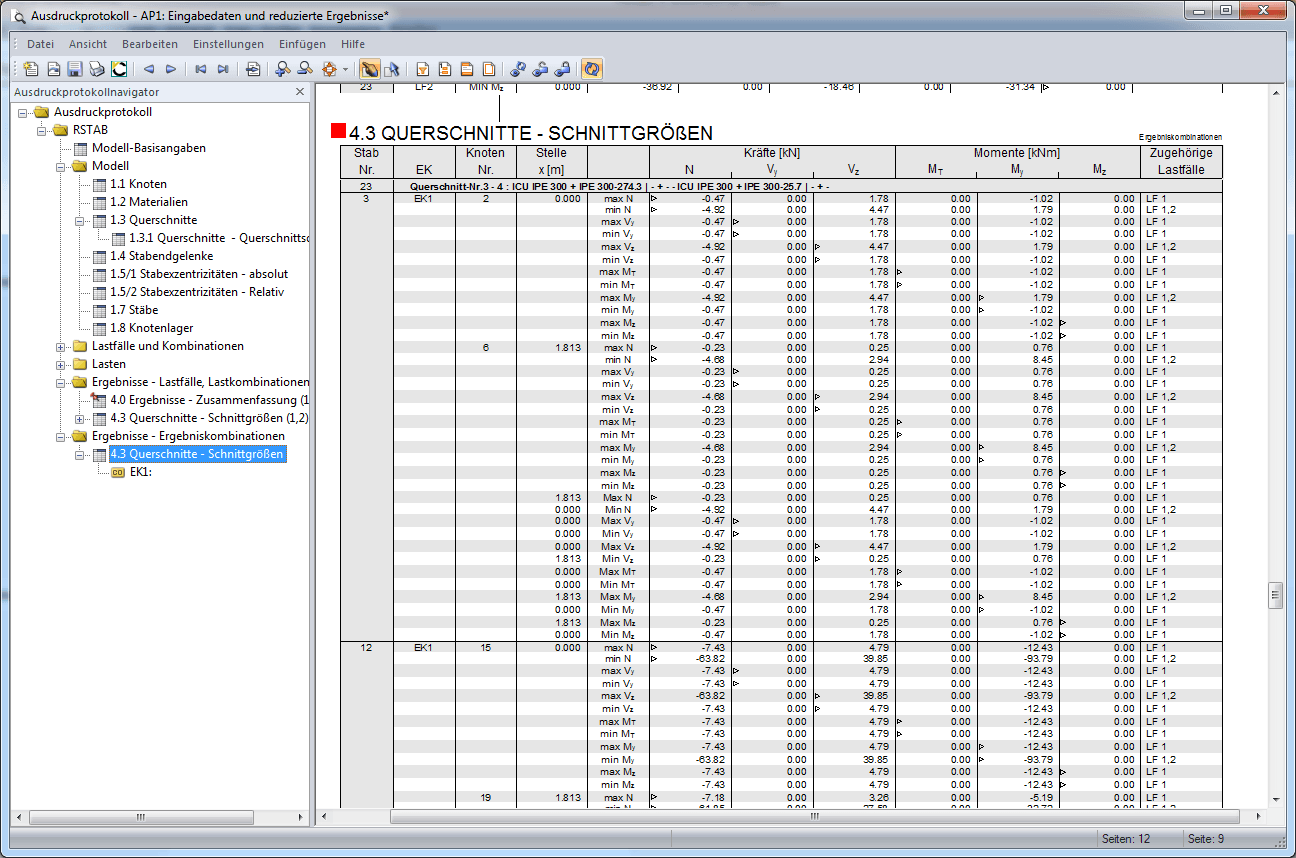This screenshot has width=1296, height=858.
Task: Select 1.3.1 Querschnitte entry
Action: point(218,238)
